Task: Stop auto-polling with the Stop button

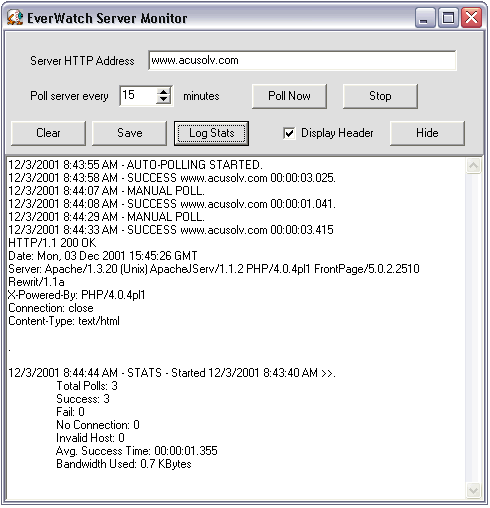Action: (x=380, y=96)
